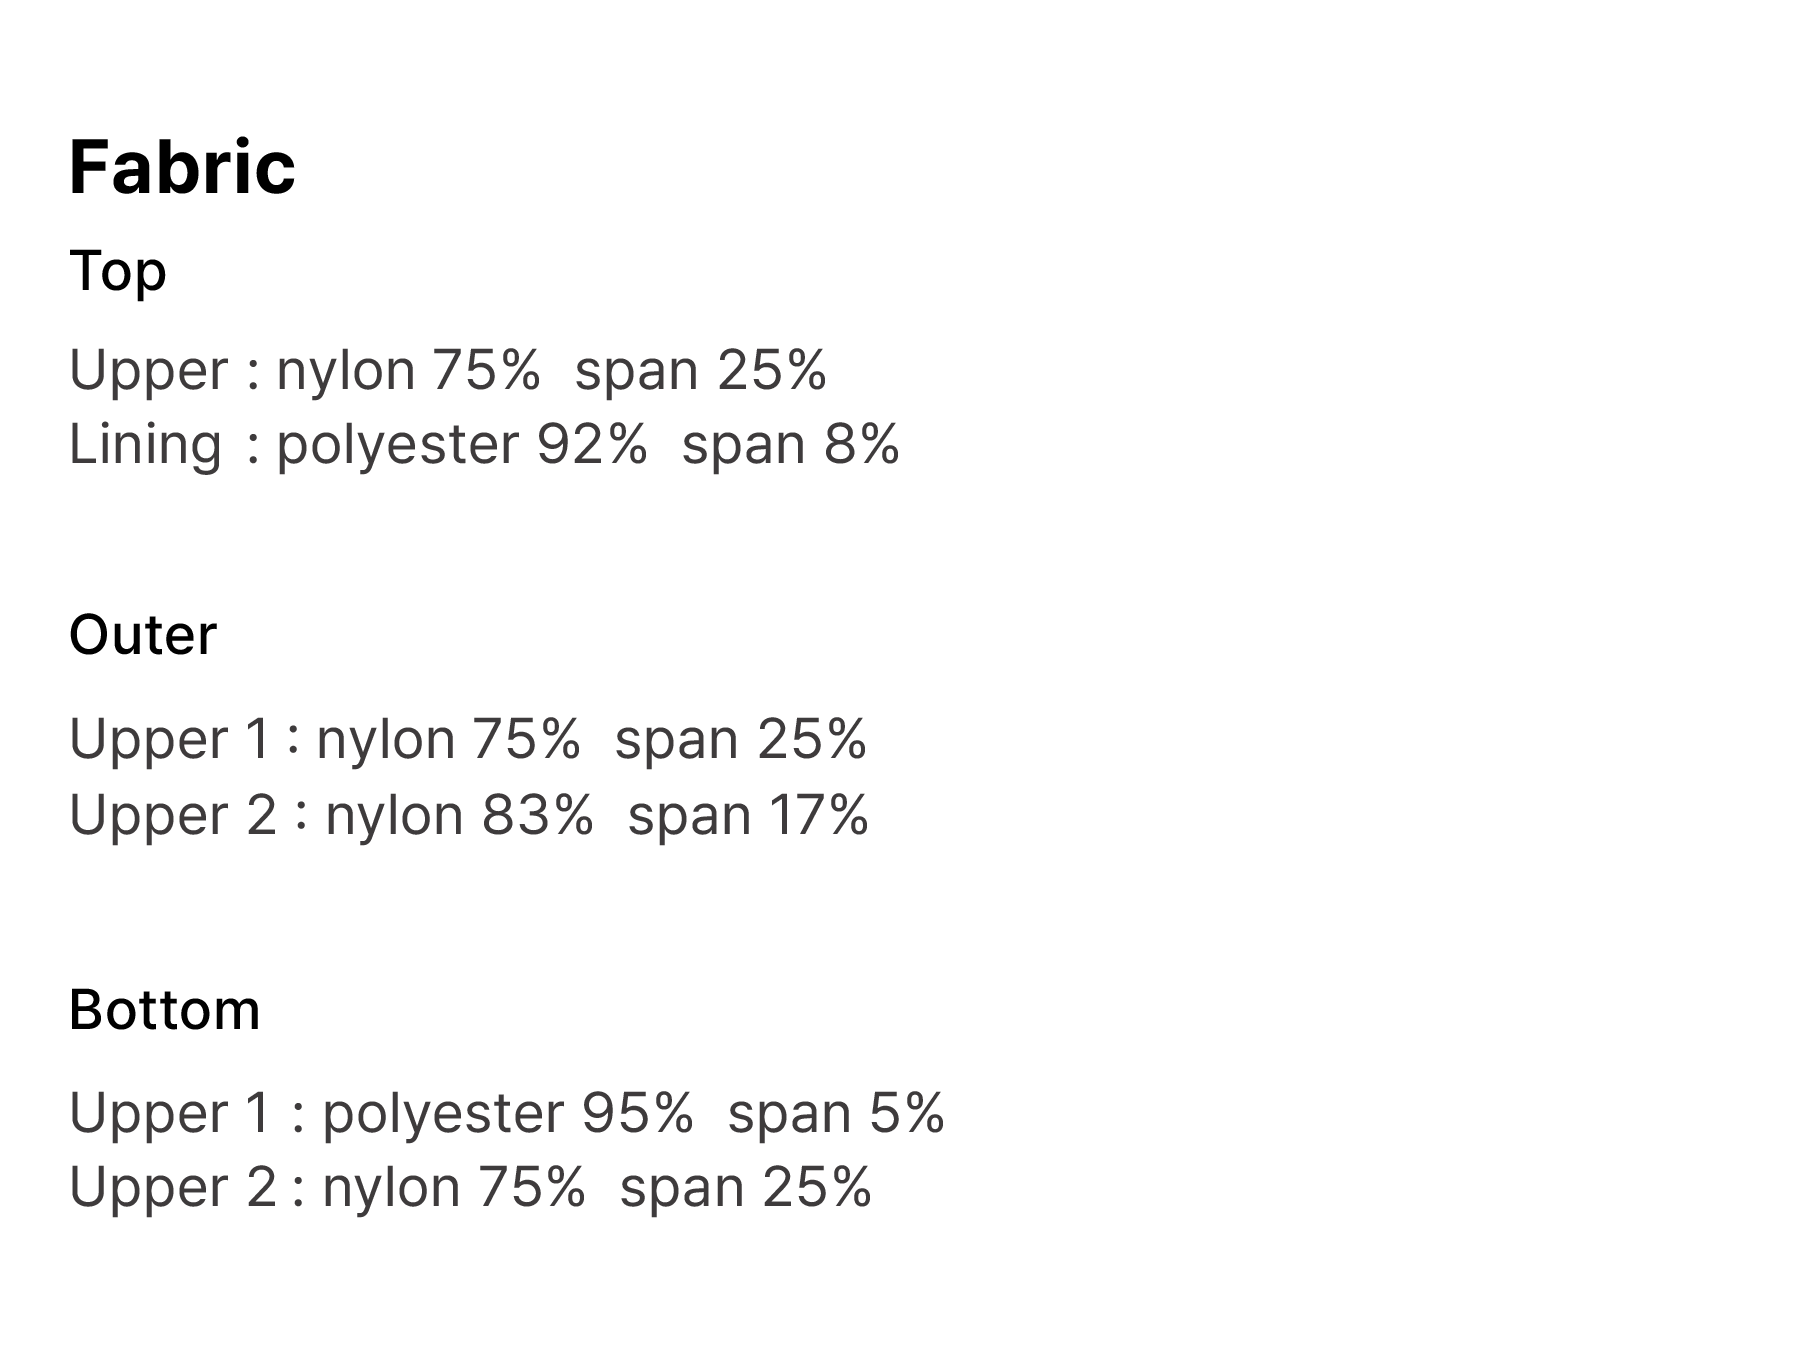Select the Bottom section subheading
The image size is (1800, 1365).
pyautogui.click(x=165, y=1009)
